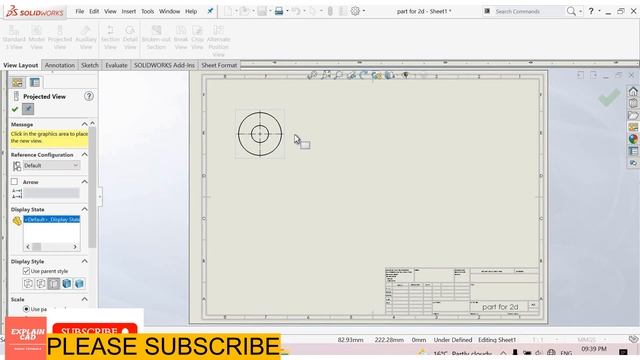Collapse the Reference Configuration section
Viewport: 640px width, 360px height.
[x=84, y=155]
